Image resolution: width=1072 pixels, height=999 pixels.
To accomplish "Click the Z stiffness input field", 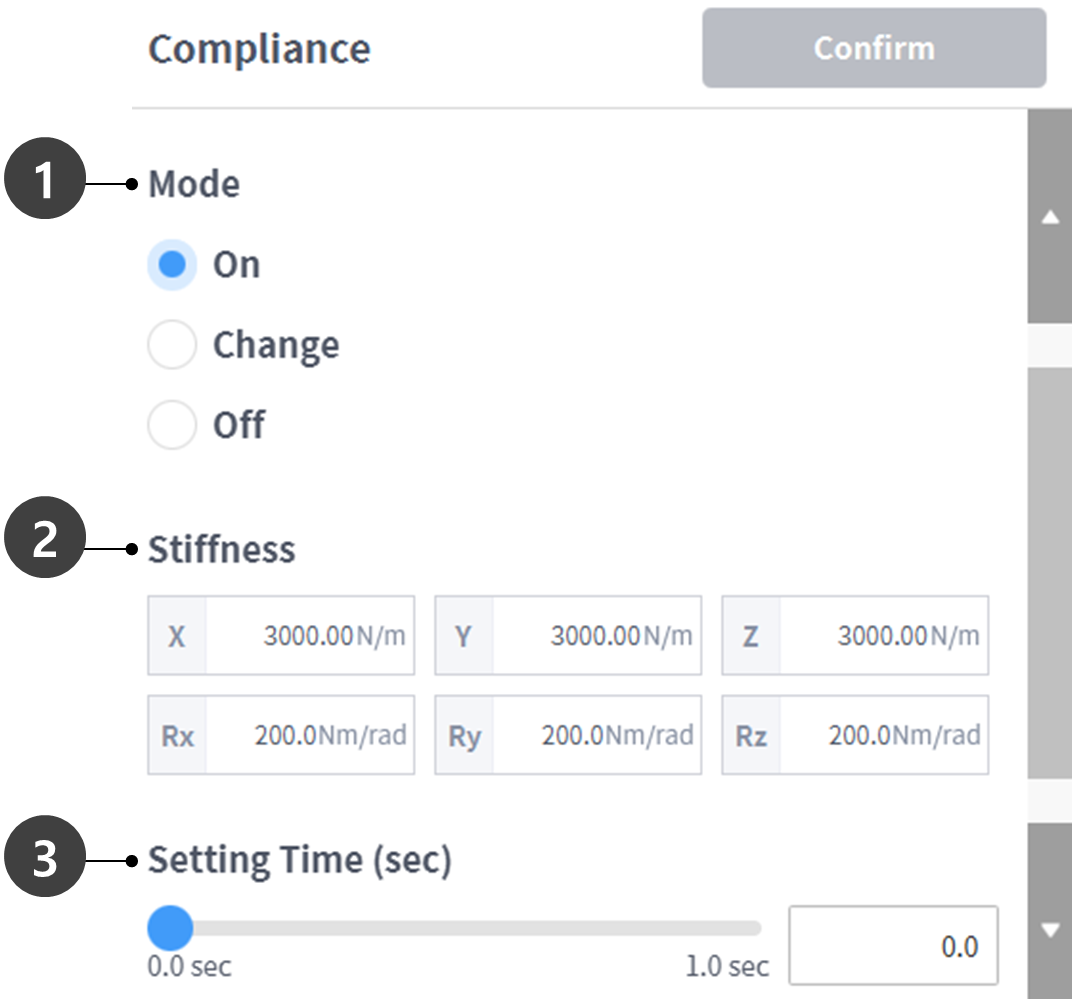I will [880, 636].
